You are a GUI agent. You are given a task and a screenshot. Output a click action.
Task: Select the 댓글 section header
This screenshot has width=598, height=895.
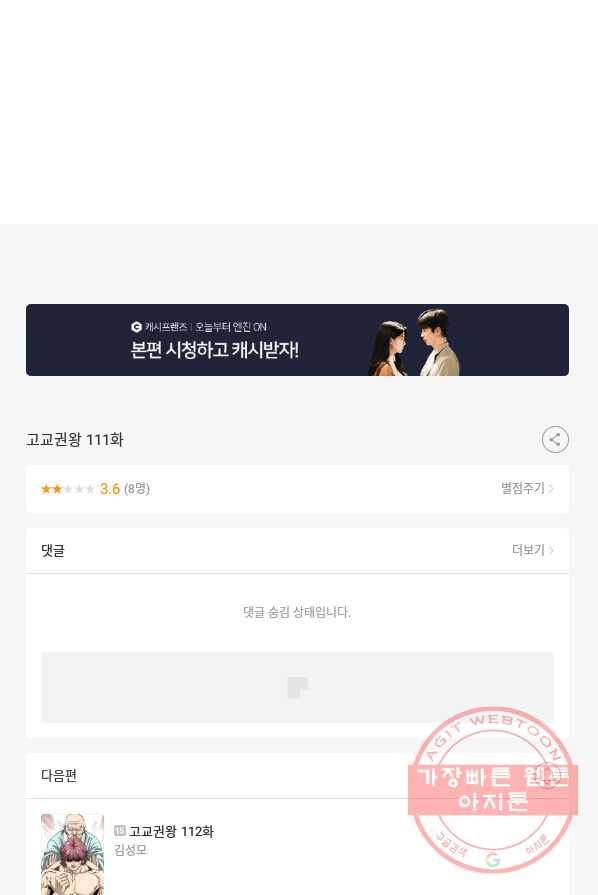click(x=52, y=550)
